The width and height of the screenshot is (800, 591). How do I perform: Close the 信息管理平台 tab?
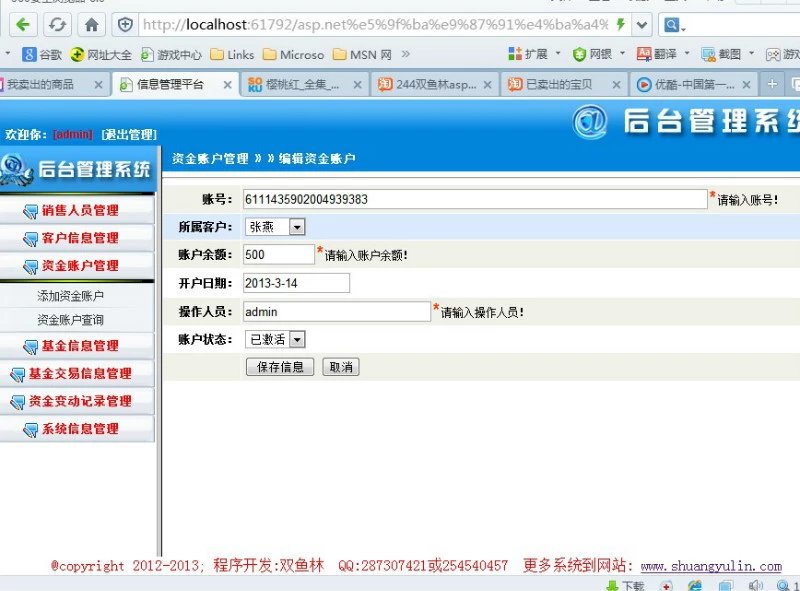tap(228, 85)
